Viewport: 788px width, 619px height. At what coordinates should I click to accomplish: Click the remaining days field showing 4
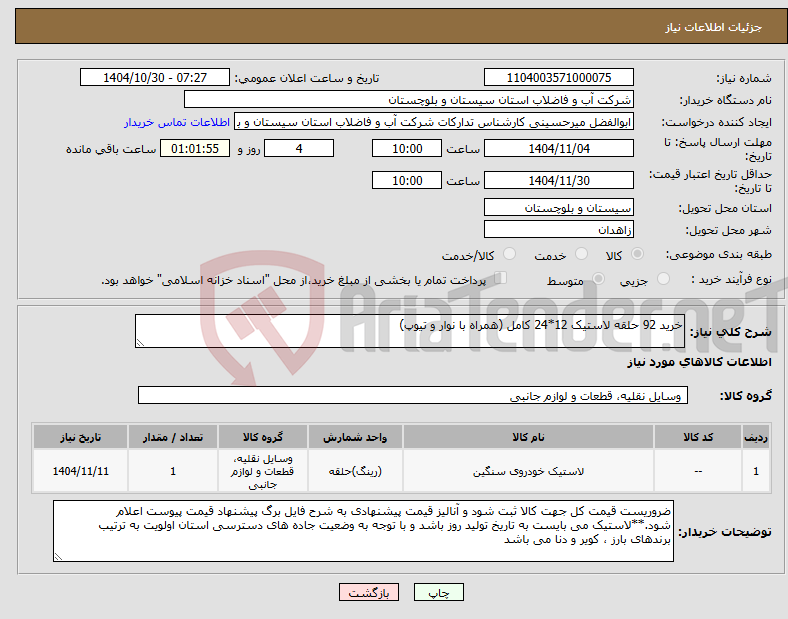click(299, 149)
